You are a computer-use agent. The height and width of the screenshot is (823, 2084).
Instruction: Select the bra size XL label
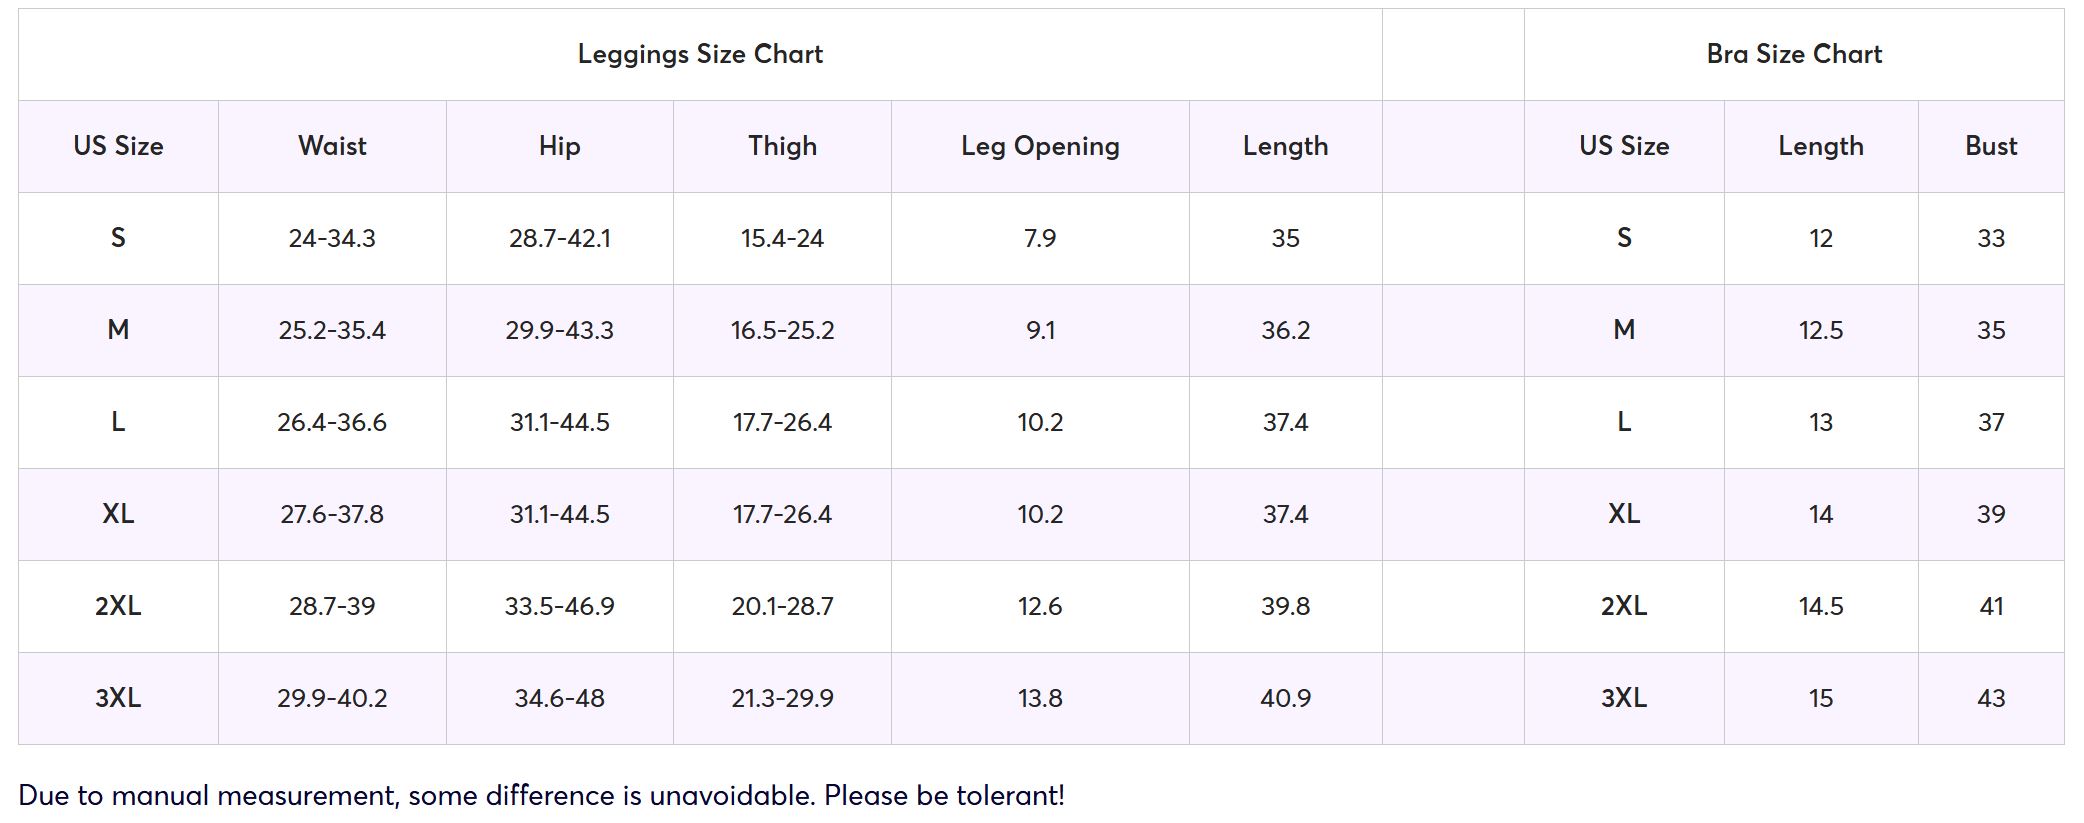[x=1624, y=514]
